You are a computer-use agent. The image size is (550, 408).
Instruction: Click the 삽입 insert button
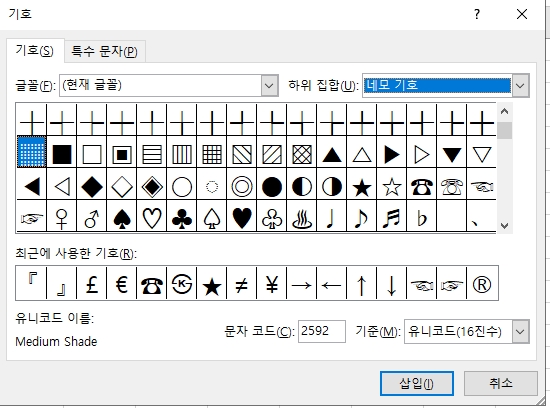click(x=417, y=383)
